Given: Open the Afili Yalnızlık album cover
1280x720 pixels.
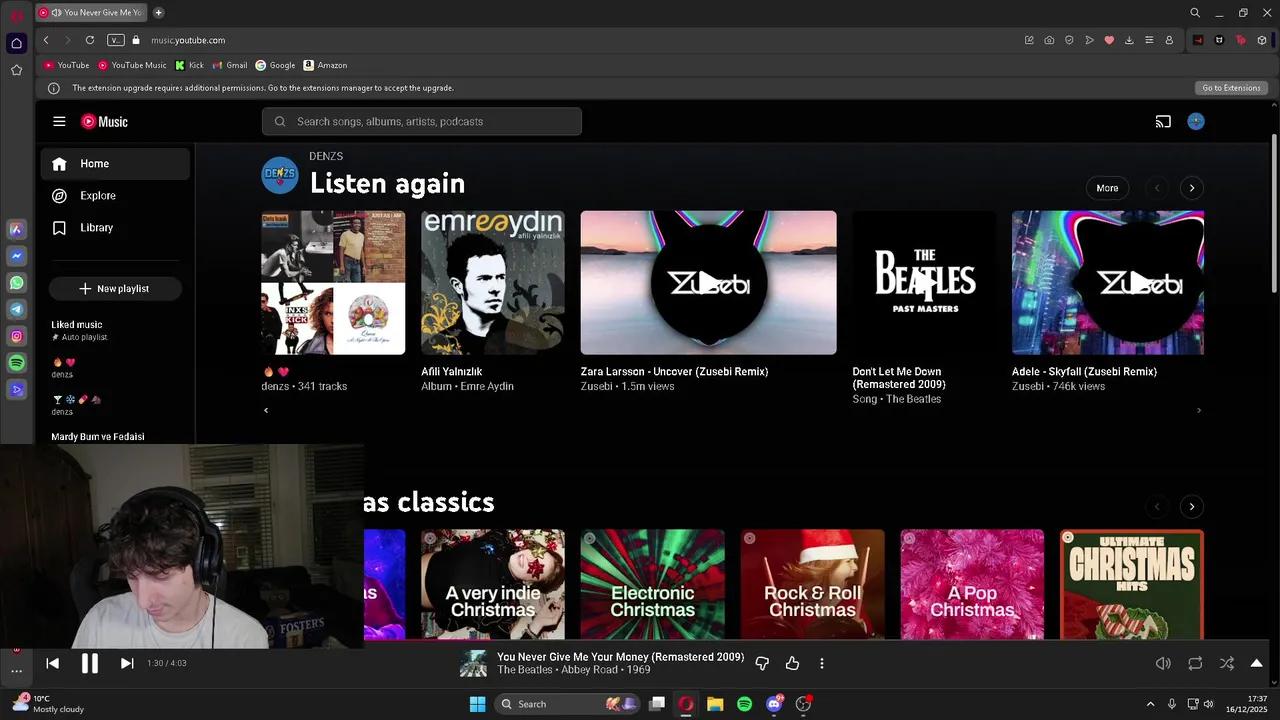Looking at the screenshot, I should coord(493,282).
